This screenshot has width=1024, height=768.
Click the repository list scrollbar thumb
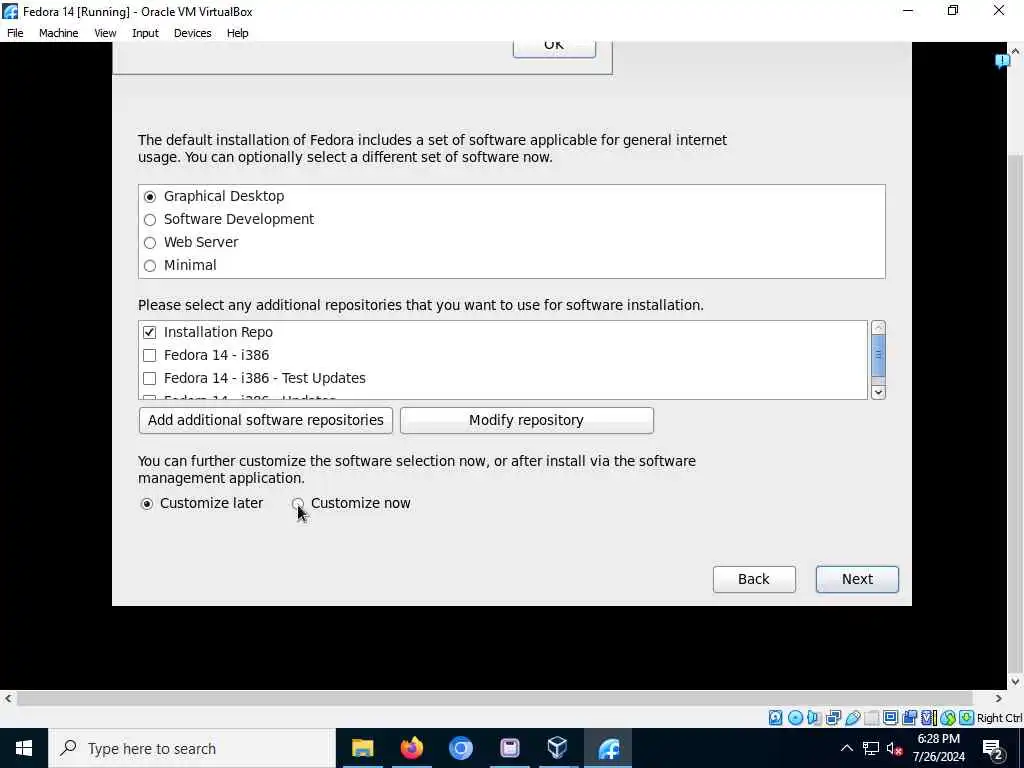point(878,355)
